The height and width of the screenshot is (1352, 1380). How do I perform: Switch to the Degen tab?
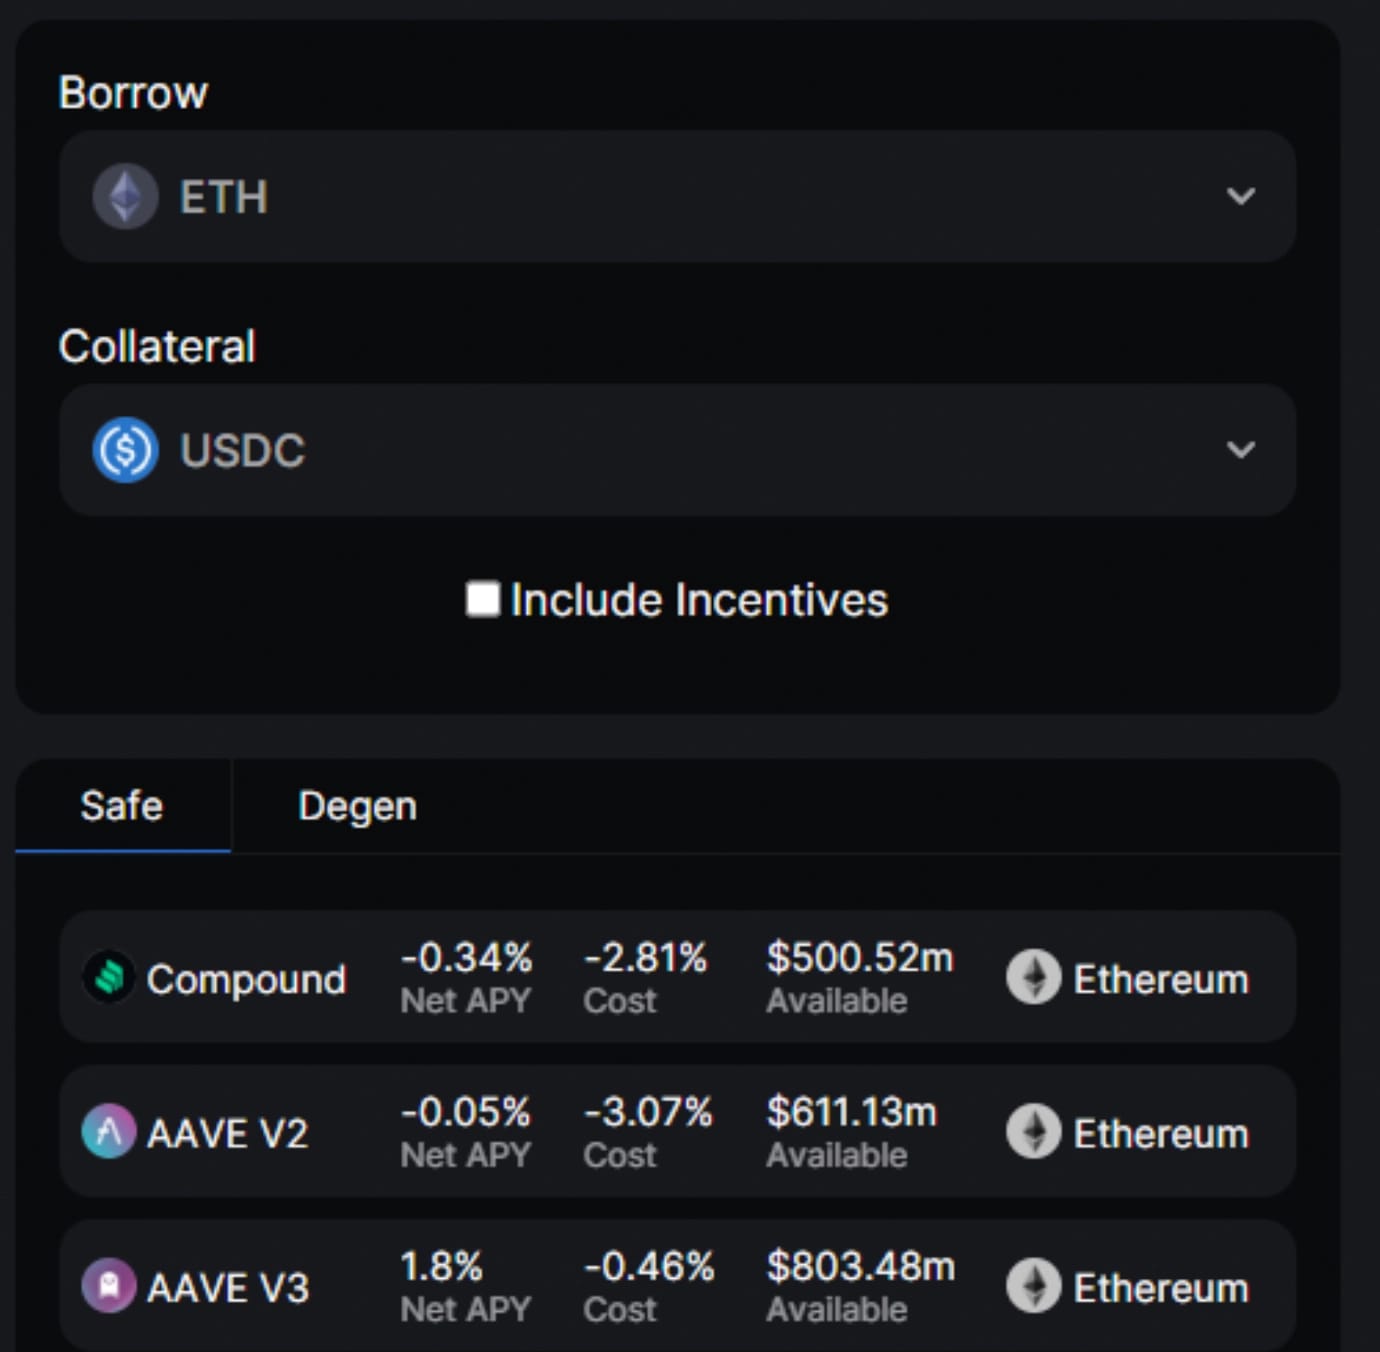[x=357, y=806]
